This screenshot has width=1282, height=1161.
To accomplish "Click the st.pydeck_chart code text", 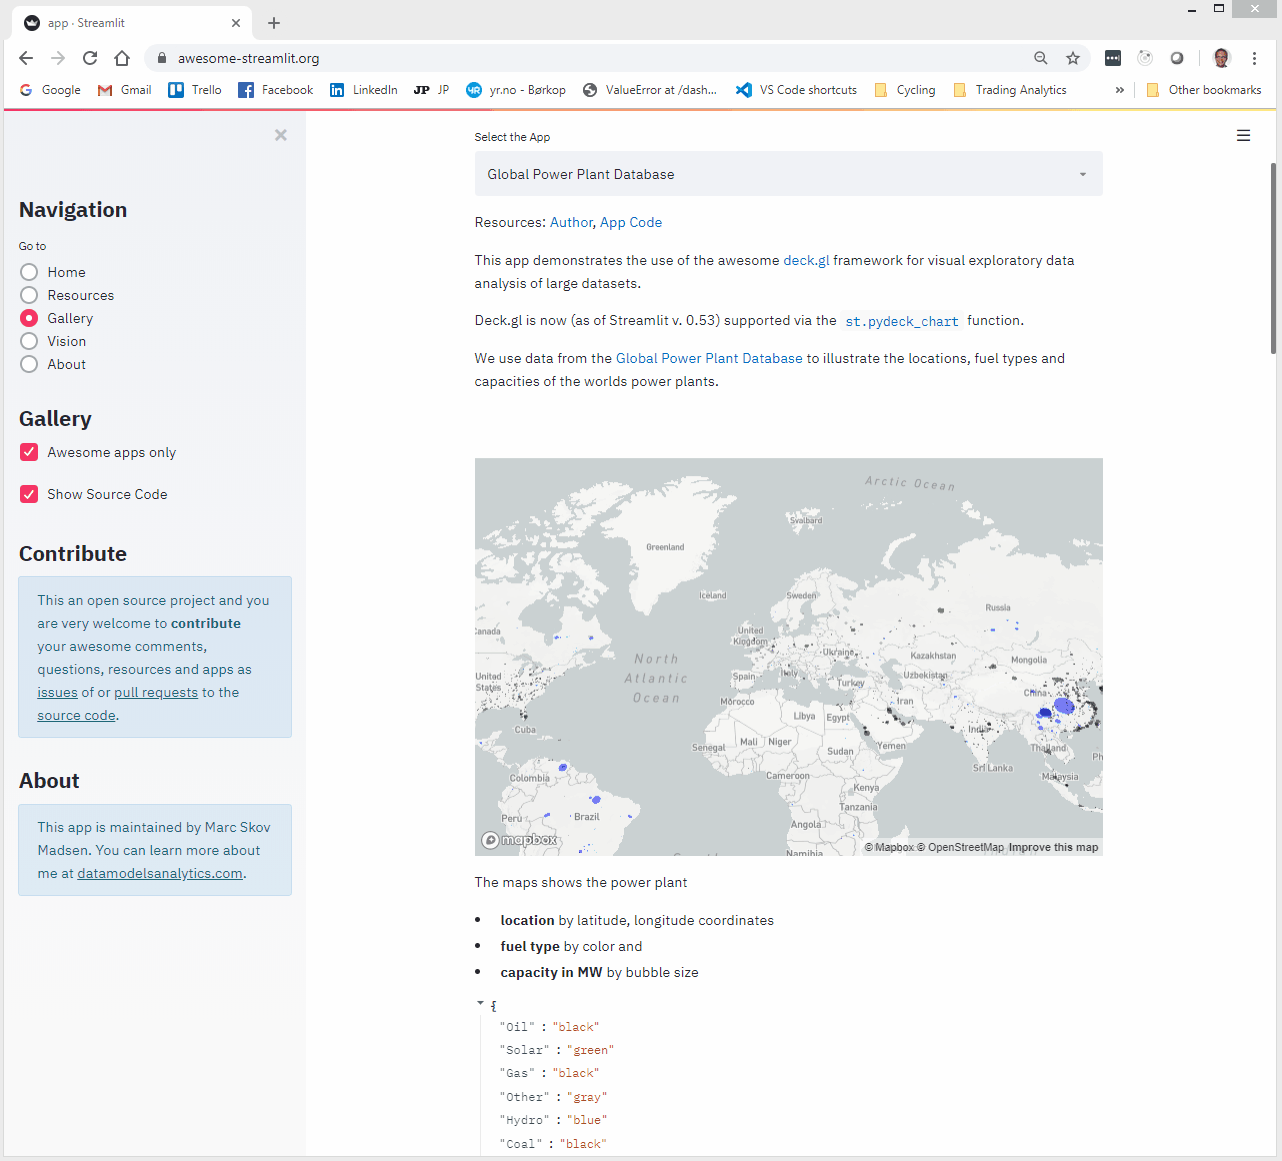I will tap(901, 321).
